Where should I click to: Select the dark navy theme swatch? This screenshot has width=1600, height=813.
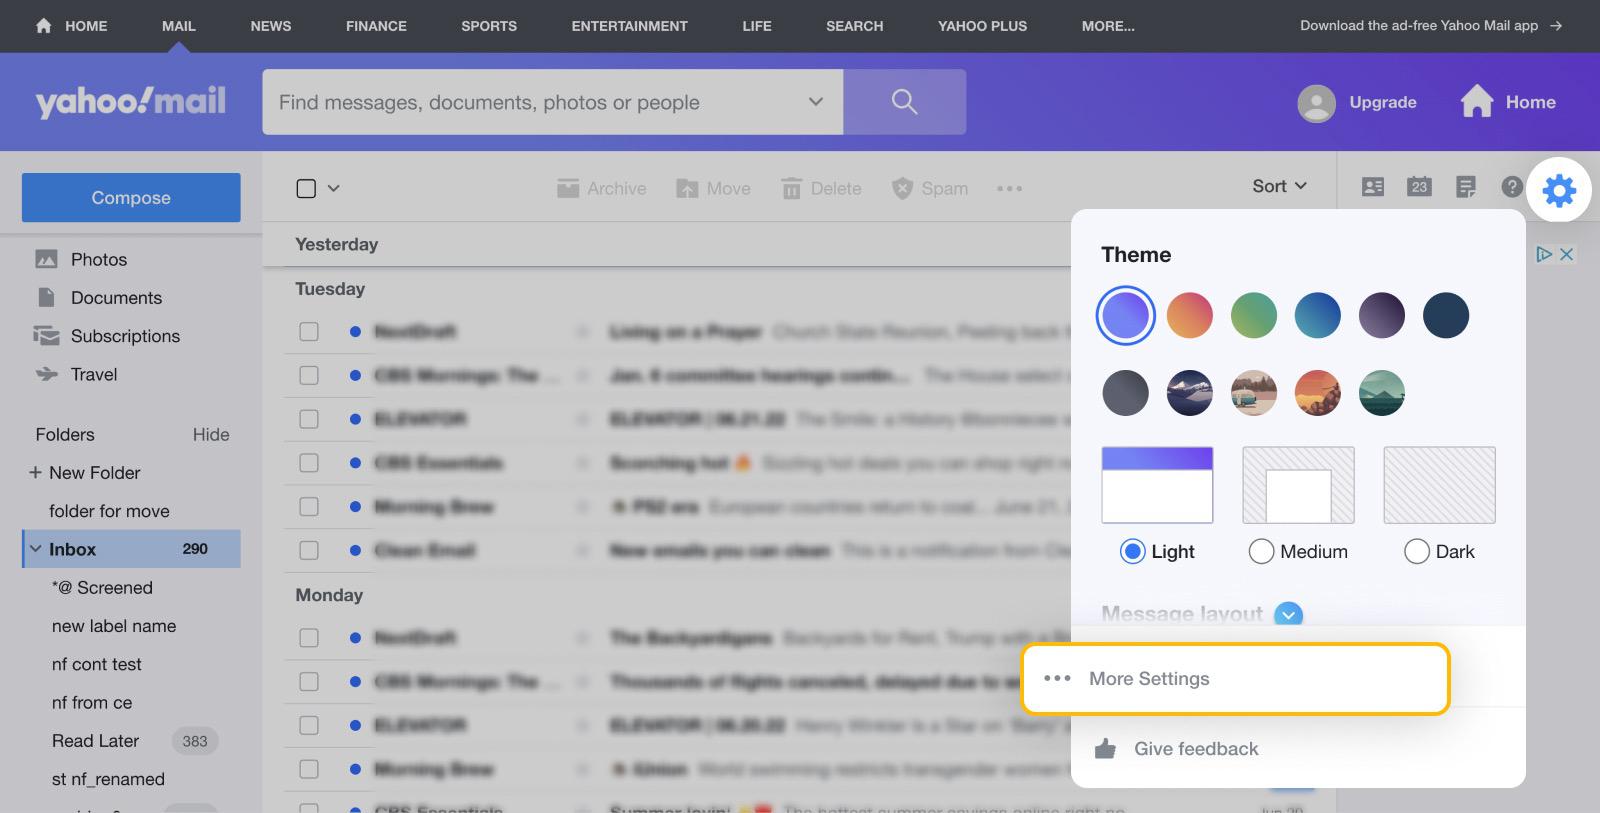click(1445, 316)
